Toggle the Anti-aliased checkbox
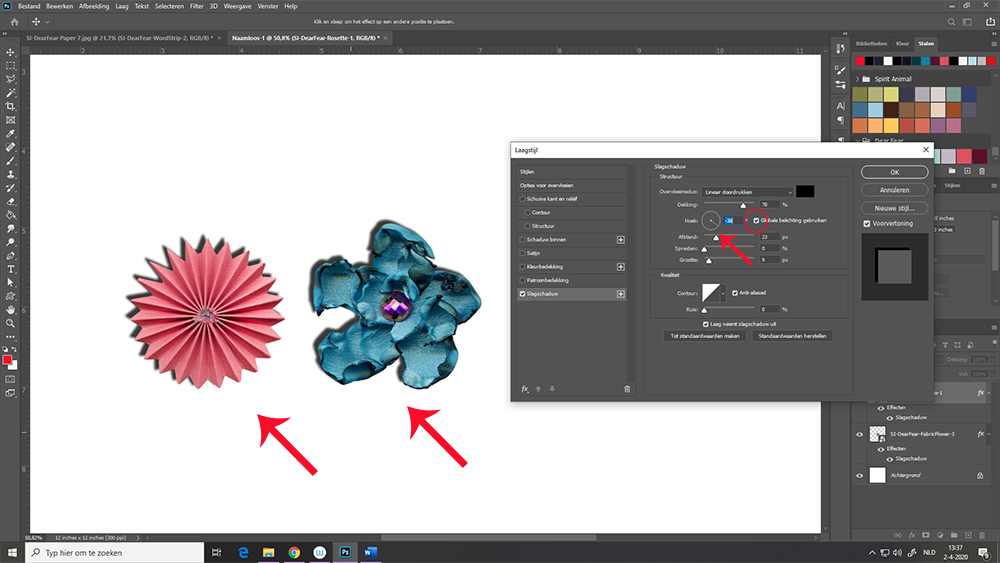This screenshot has height=563, width=1000. tap(735, 293)
